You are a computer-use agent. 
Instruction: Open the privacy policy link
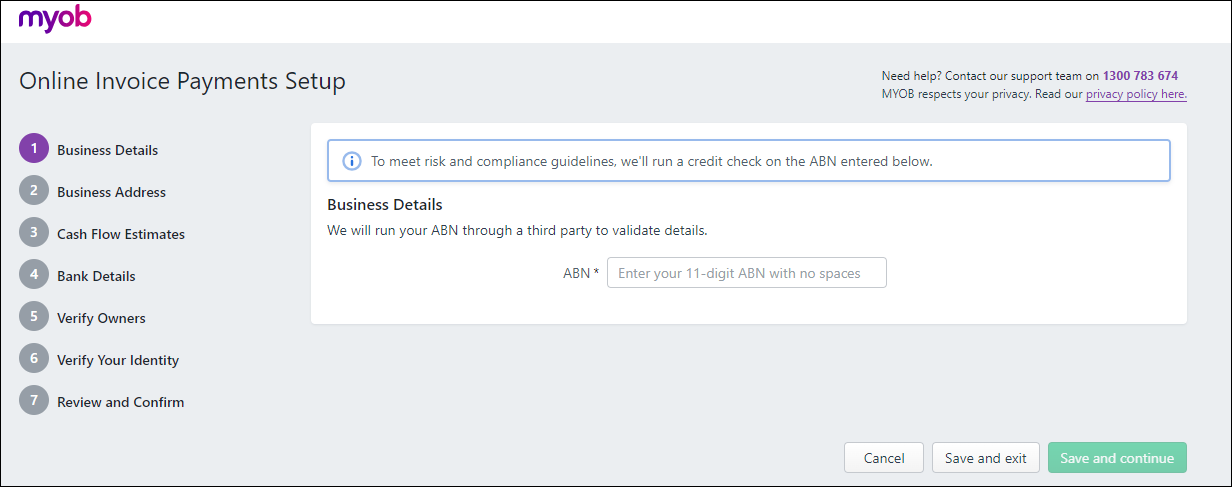click(x=1135, y=94)
